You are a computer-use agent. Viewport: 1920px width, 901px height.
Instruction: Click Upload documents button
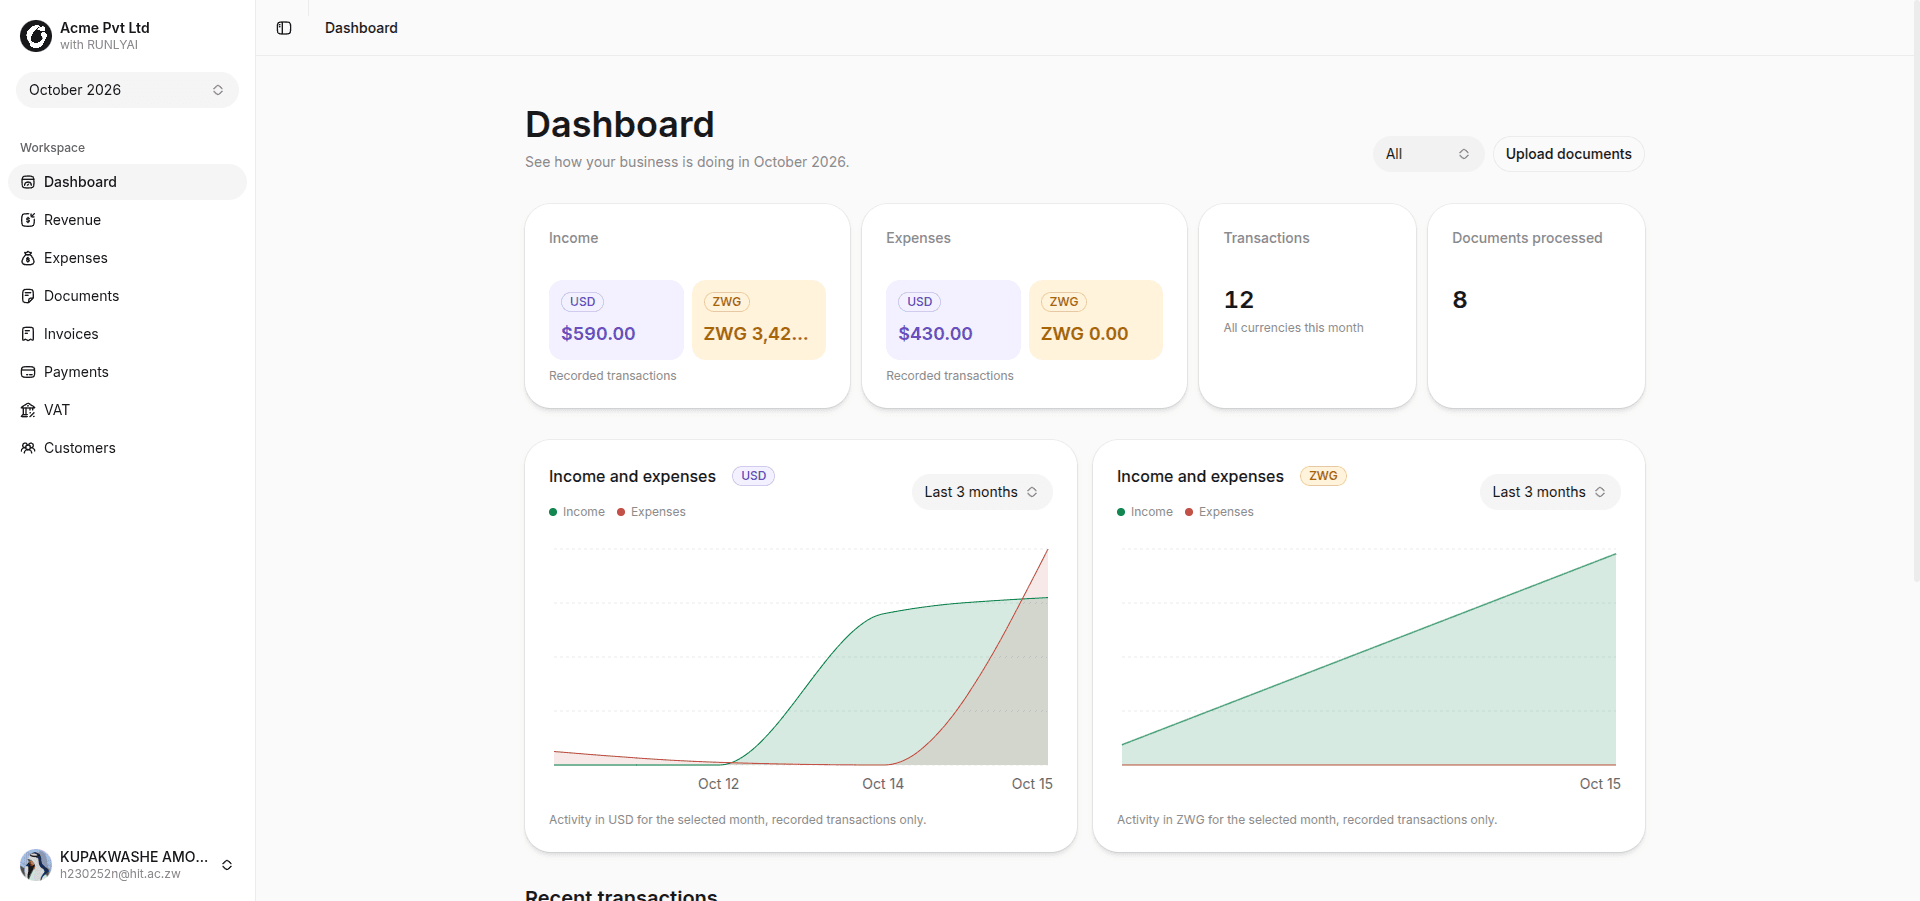pyautogui.click(x=1568, y=154)
